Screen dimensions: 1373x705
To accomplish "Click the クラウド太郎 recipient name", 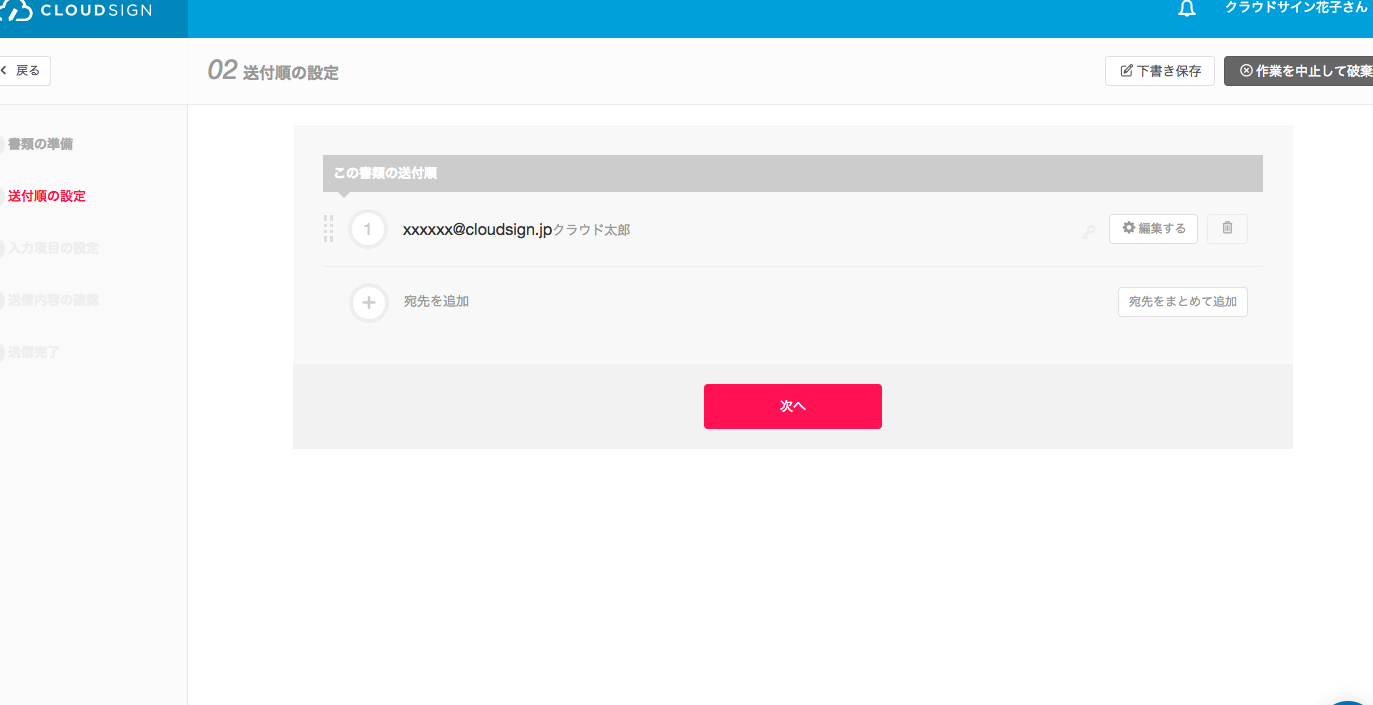I will 592,230.
